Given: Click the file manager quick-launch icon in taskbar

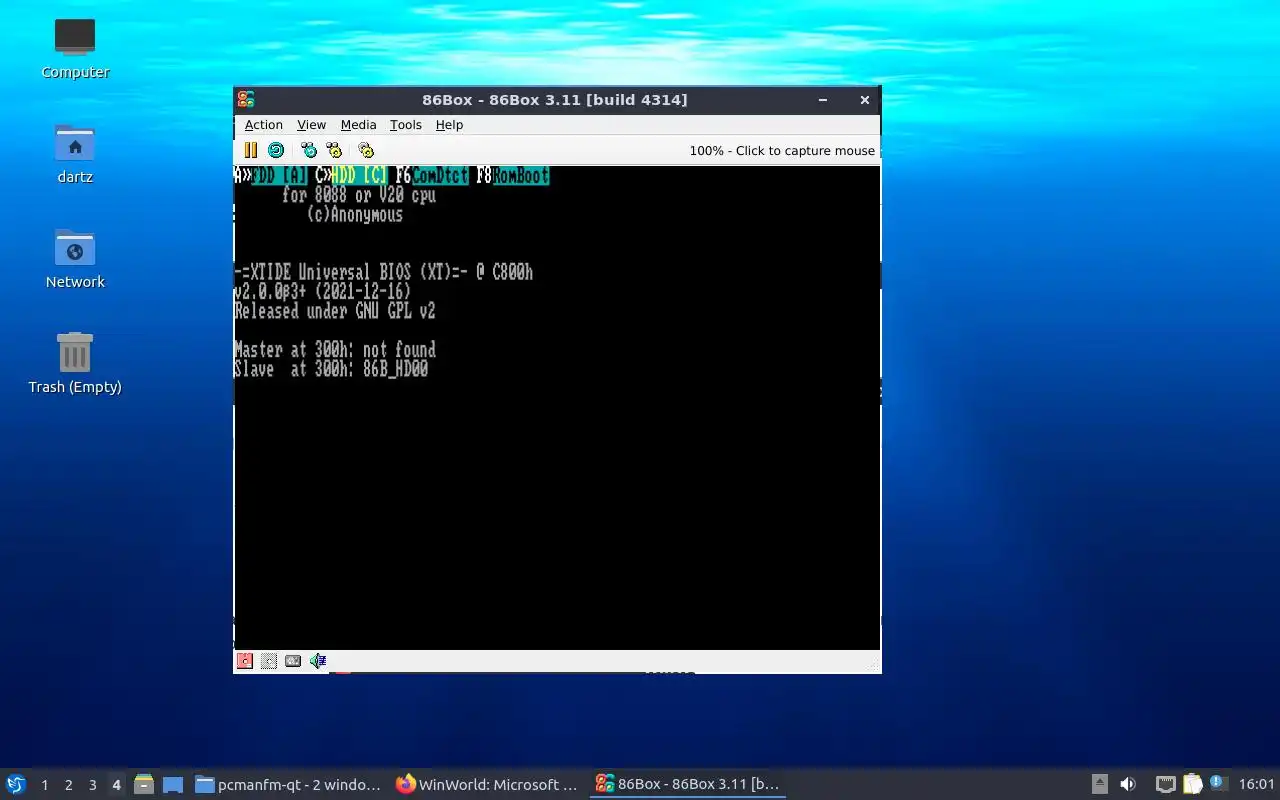Looking at the screenshot, I should point(144,785).
